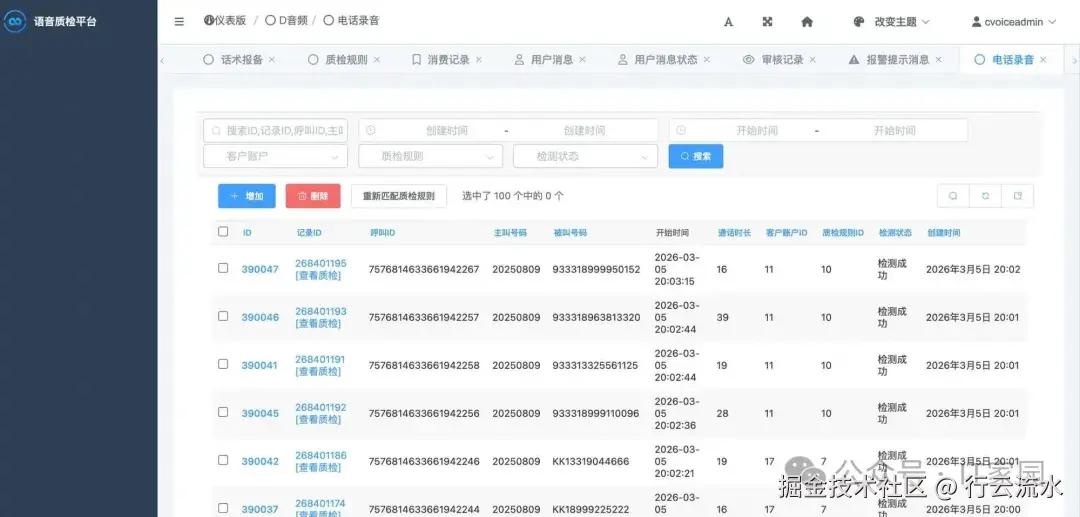Image resolution: width=1080 pixels, height=517 pixels.
Task: Close the 电话录音 tab
Action: (x=1043, y=60)
